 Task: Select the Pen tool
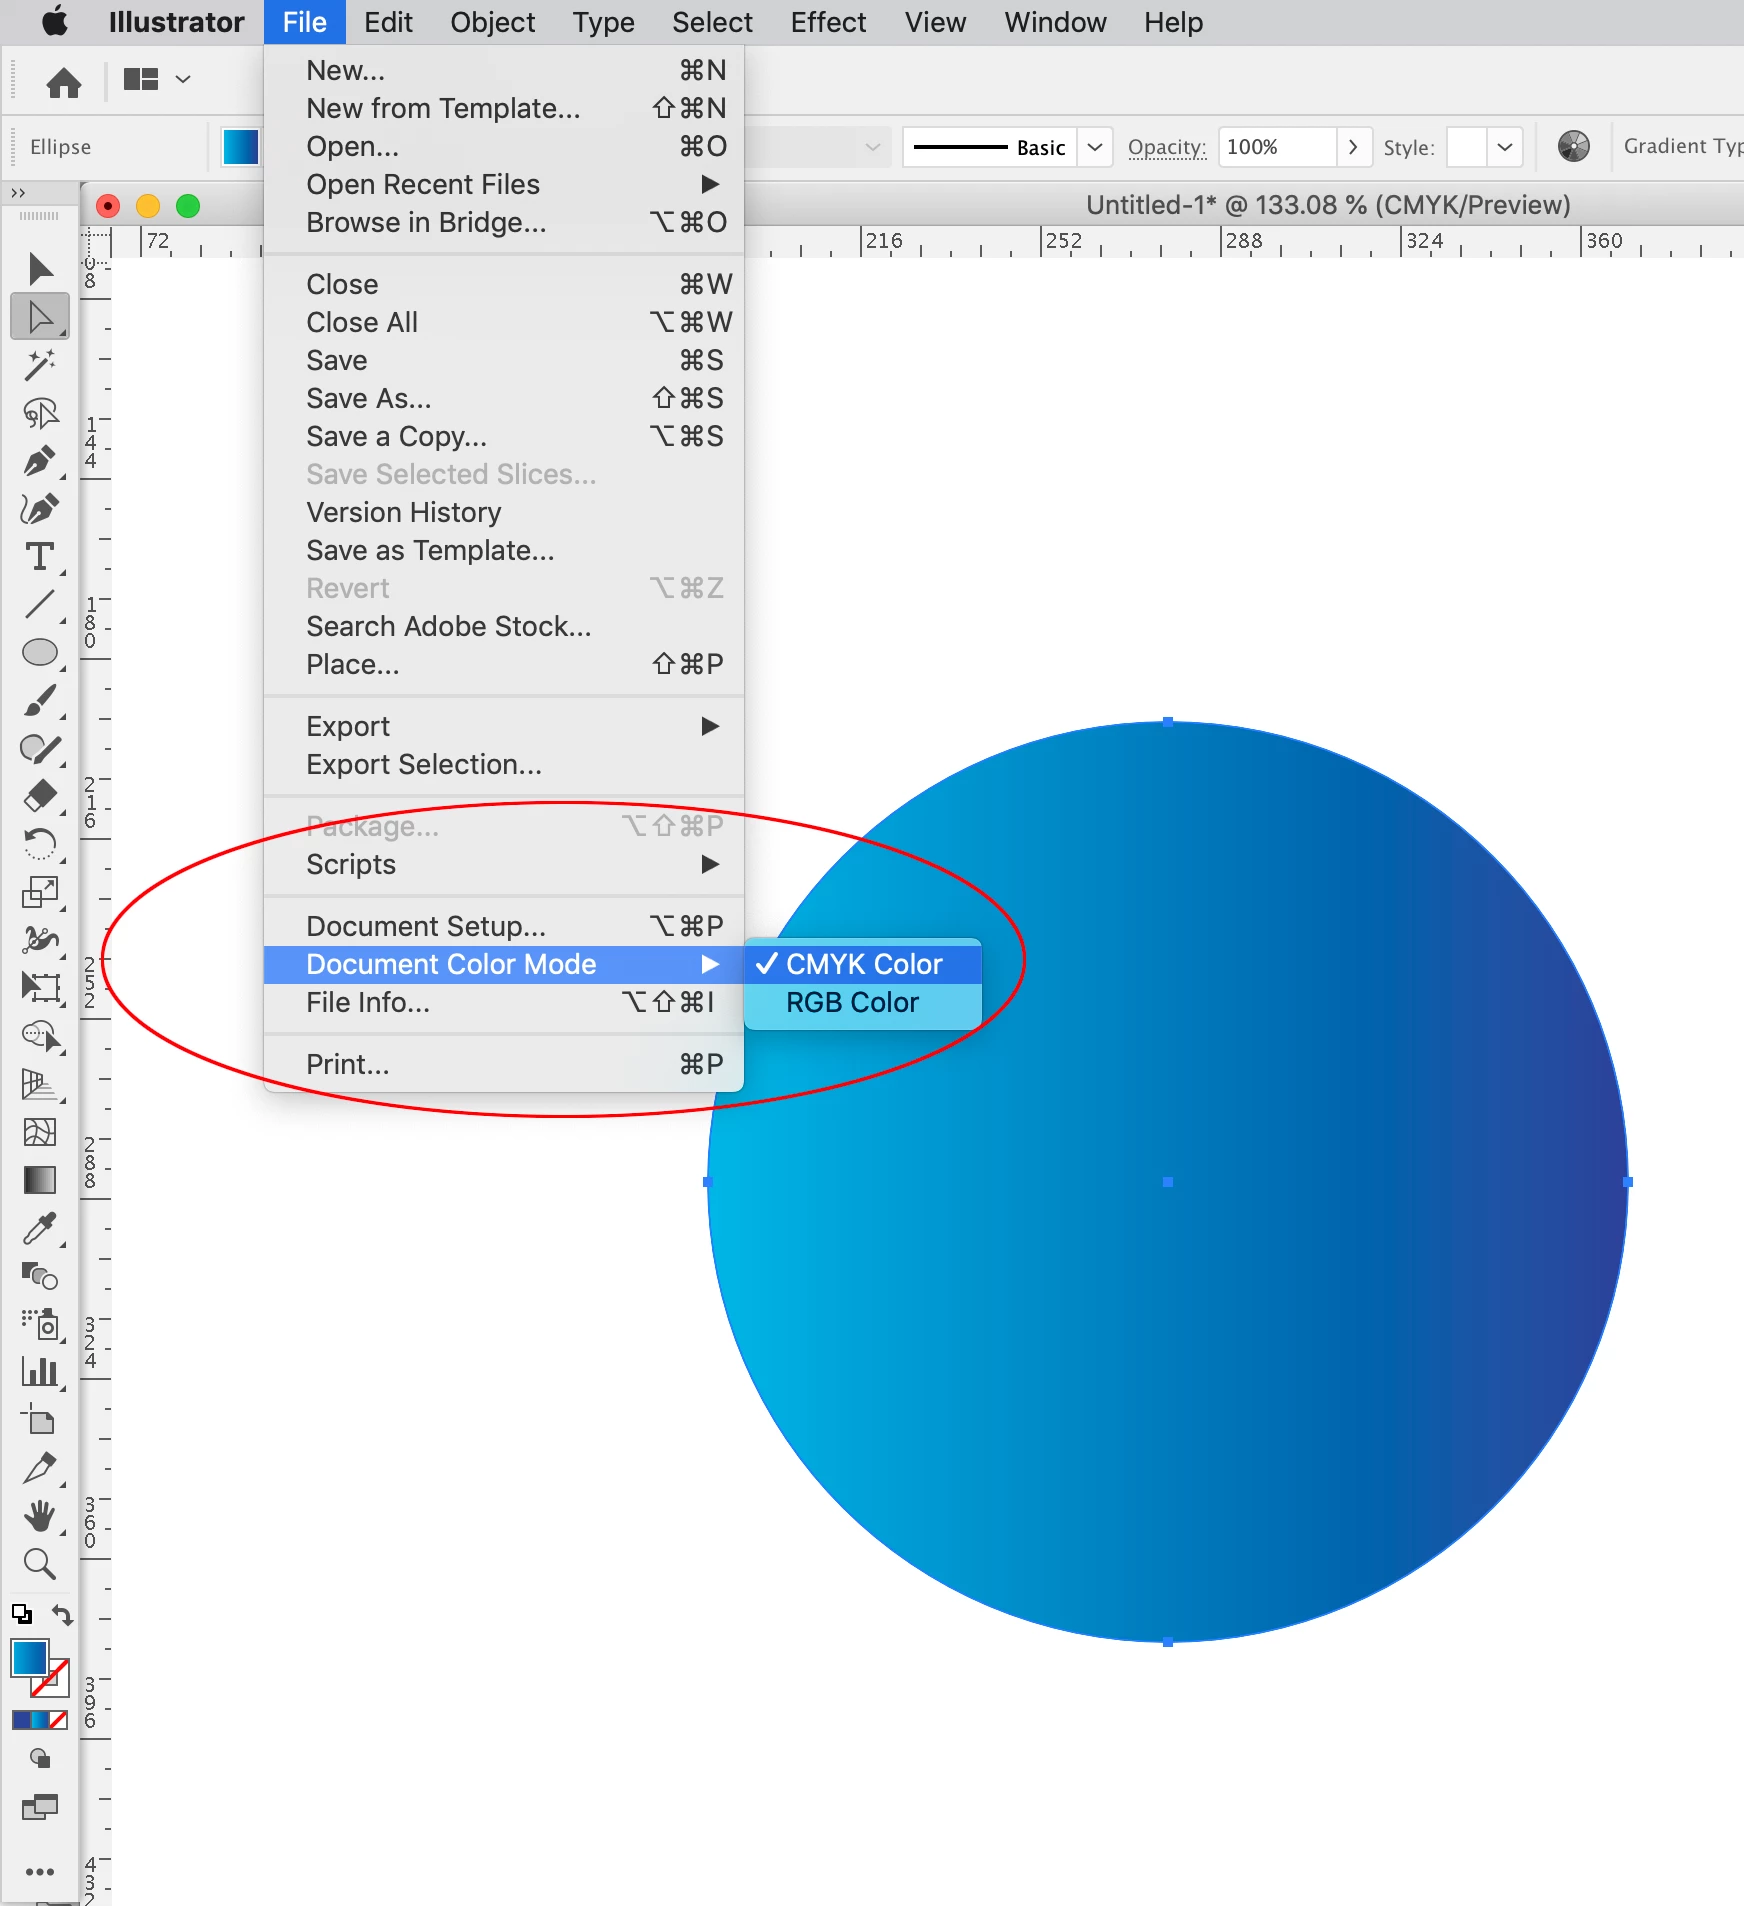point(40,461)
